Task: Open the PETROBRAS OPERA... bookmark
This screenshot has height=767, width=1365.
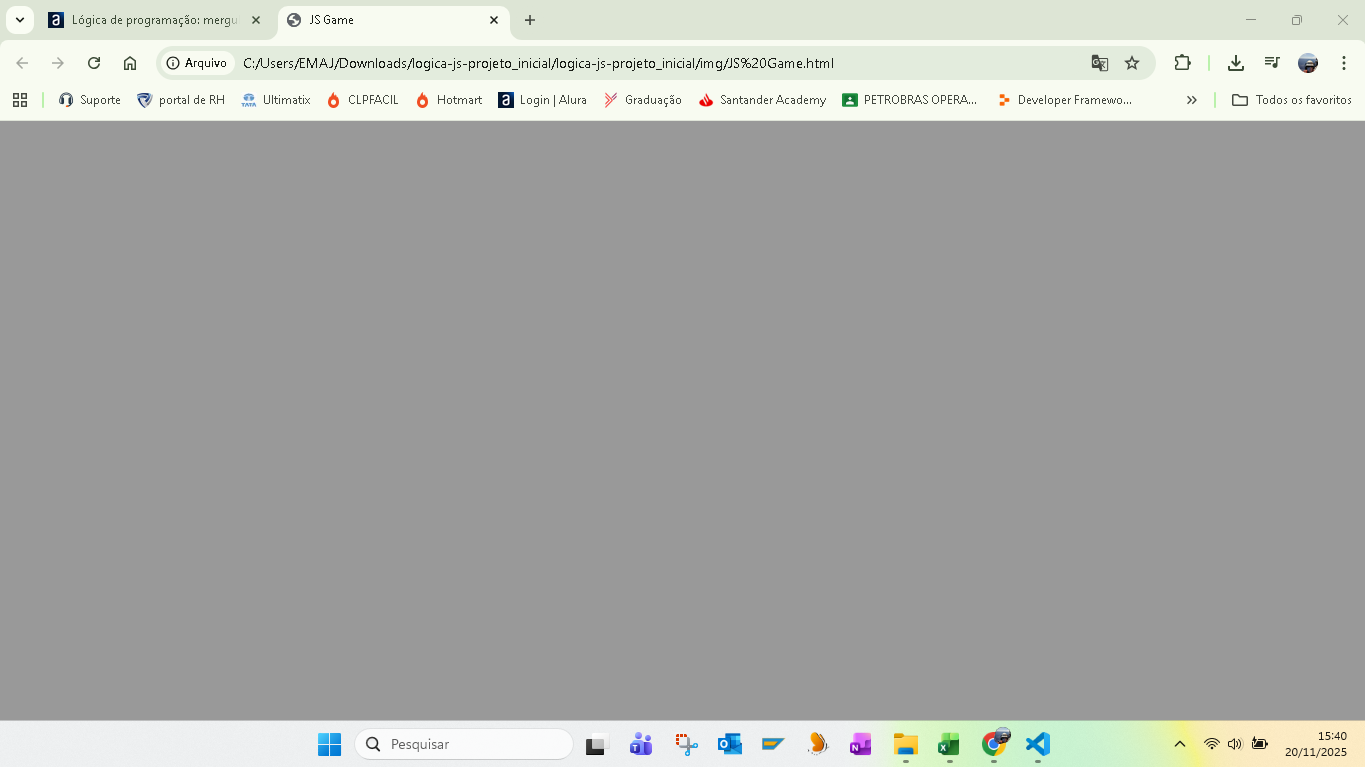Action: [910, 100]
